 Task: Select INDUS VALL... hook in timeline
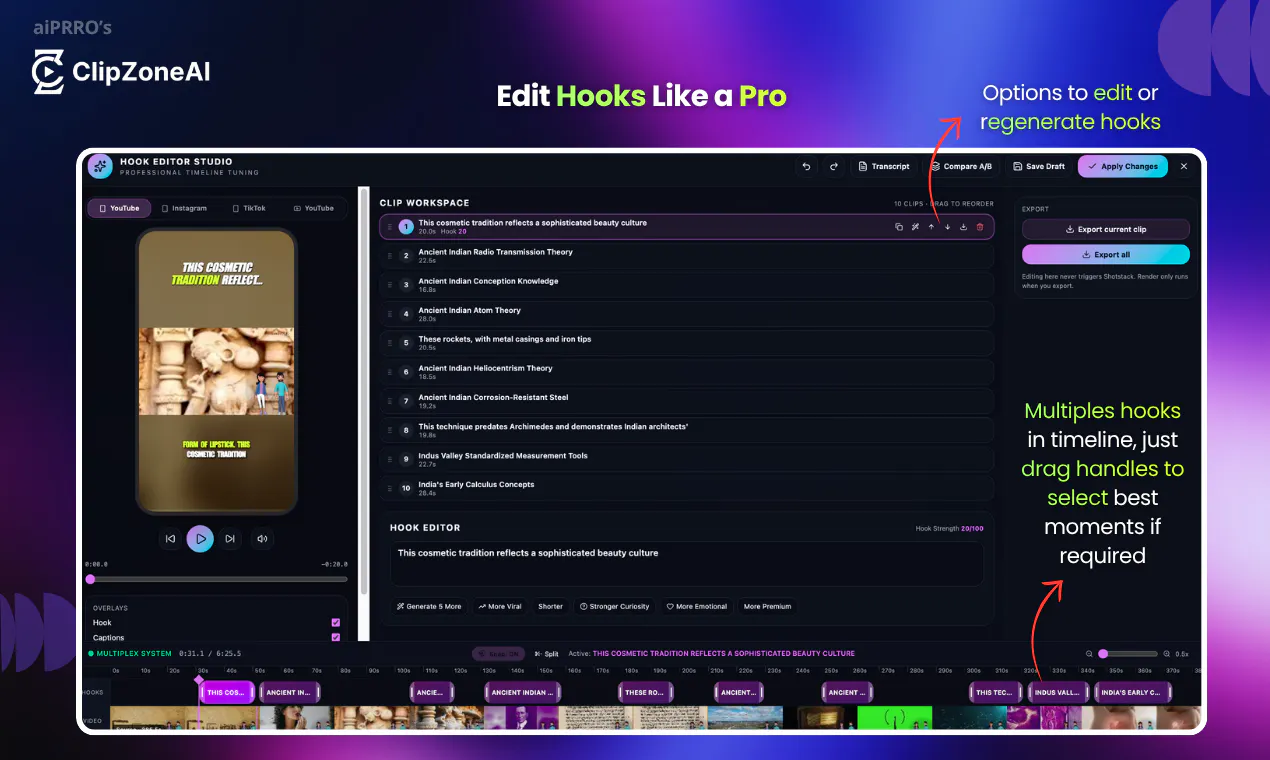point(1058,692)
